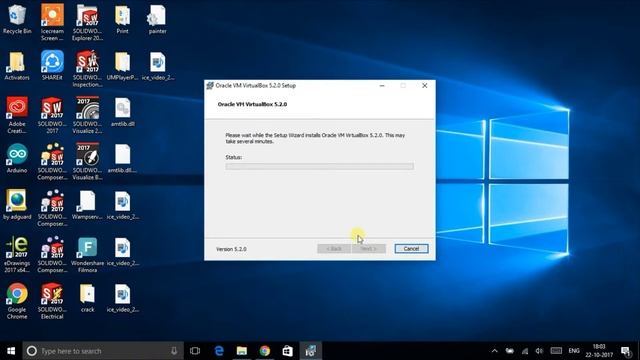Open File Explorer from the taskbar
The image size is (640, 360).
pos(242,351)
